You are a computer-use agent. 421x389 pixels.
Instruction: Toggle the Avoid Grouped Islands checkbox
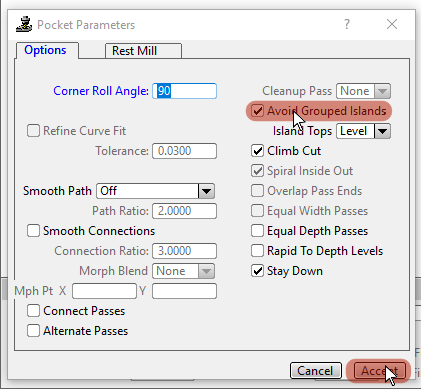(257, 111)
